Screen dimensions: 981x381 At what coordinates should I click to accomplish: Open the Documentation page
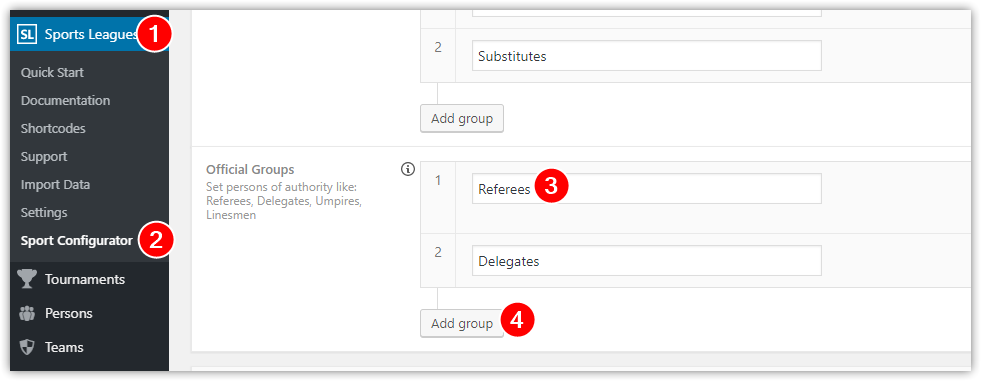pos(65,100)
